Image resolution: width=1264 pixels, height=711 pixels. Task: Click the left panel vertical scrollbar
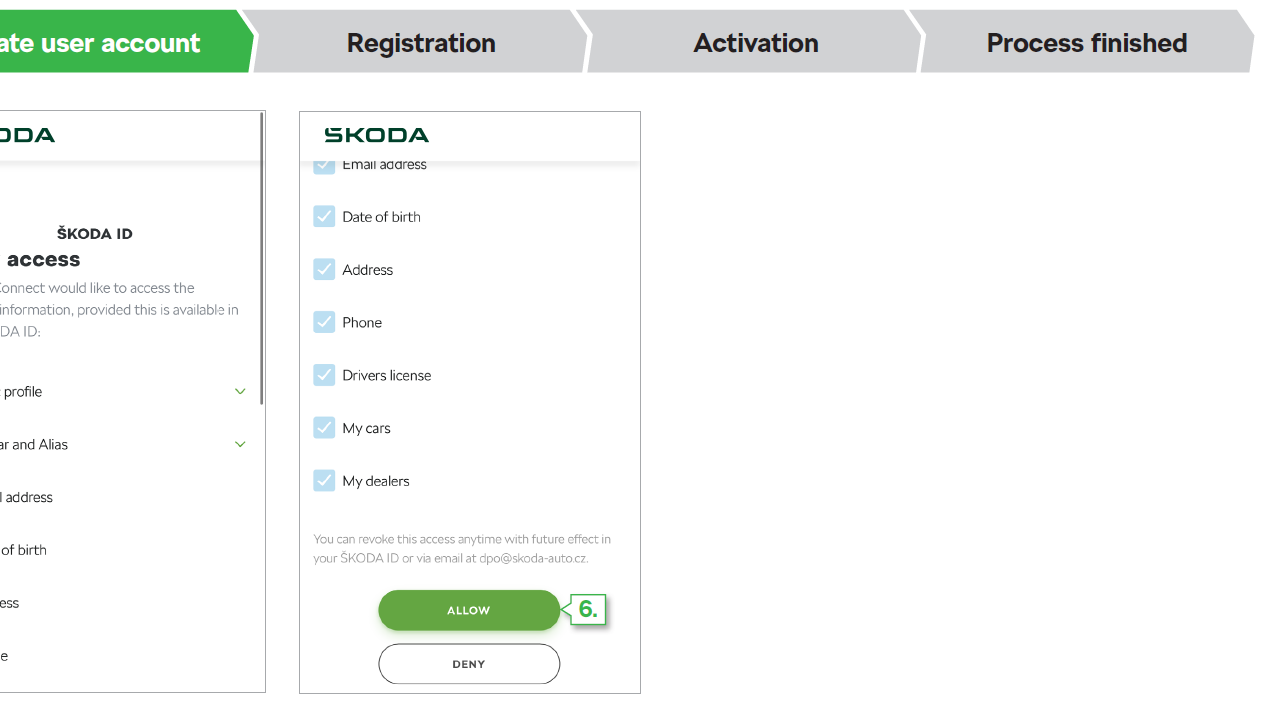point(262,258)
